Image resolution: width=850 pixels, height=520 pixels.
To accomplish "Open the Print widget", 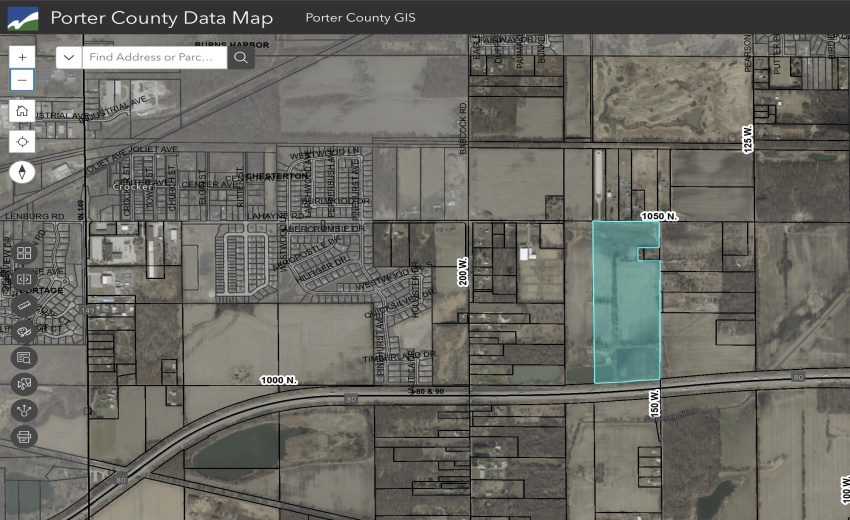I will [25, 436].
